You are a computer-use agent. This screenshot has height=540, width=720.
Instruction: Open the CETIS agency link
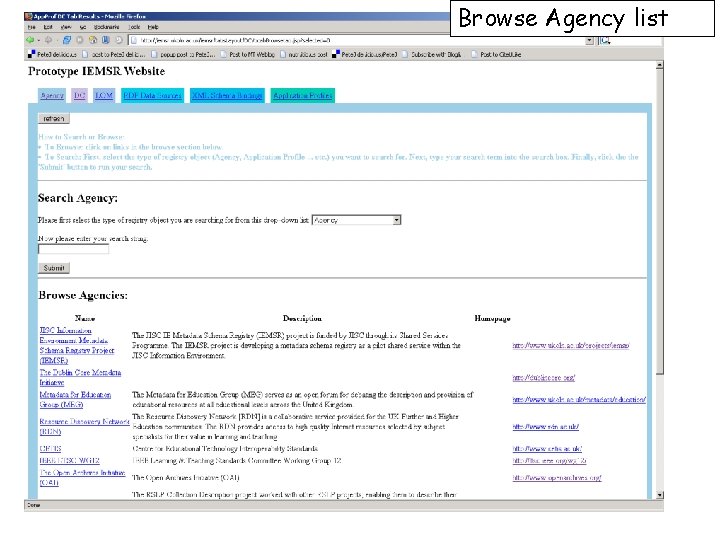pos(50,449)
